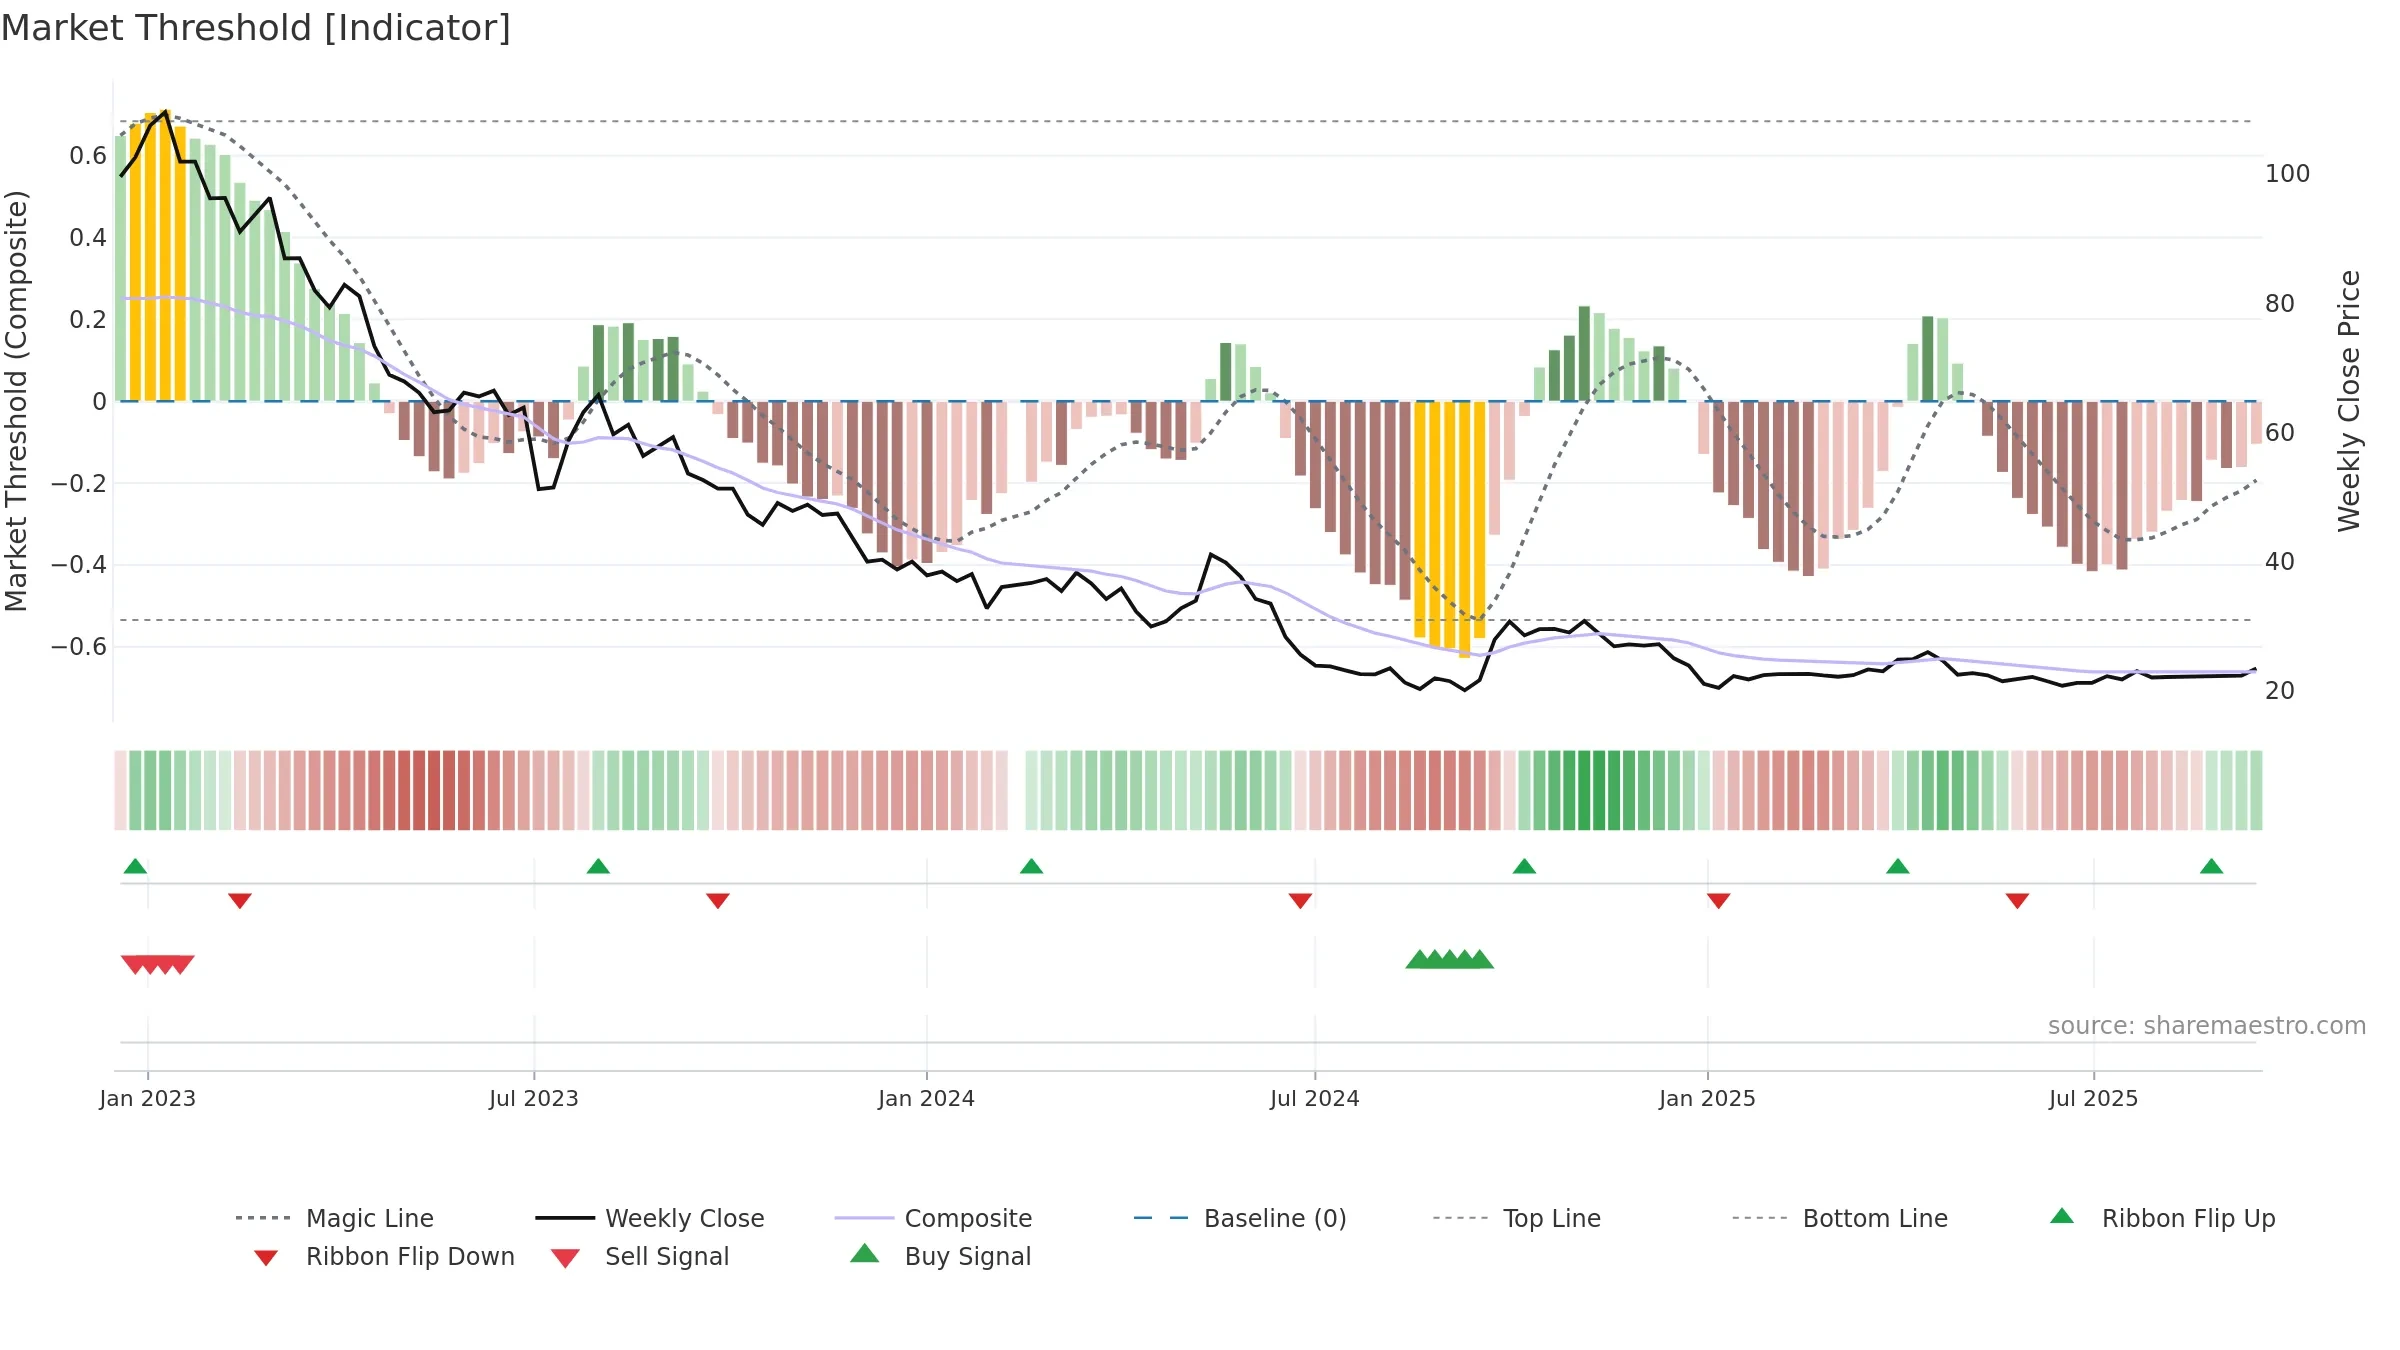The image size is (2400, 1350).
Task: Toggle the Weekly Close legend entry
Action: pos(649,1218)
